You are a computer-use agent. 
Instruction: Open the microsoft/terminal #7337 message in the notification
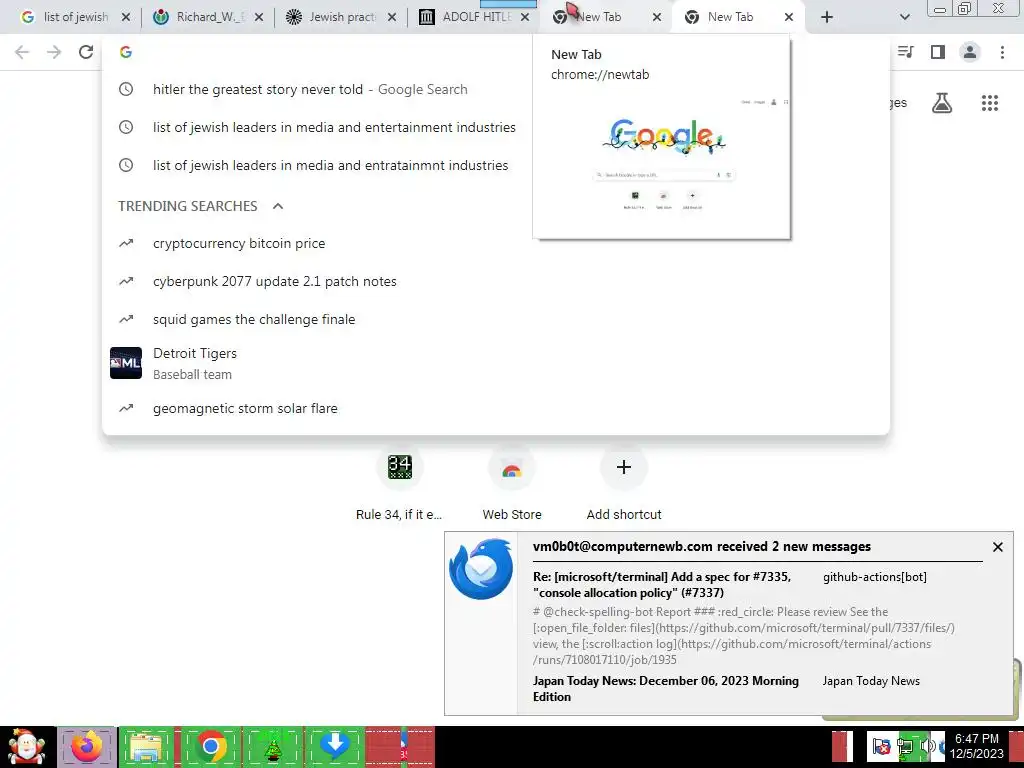[662, 584]
